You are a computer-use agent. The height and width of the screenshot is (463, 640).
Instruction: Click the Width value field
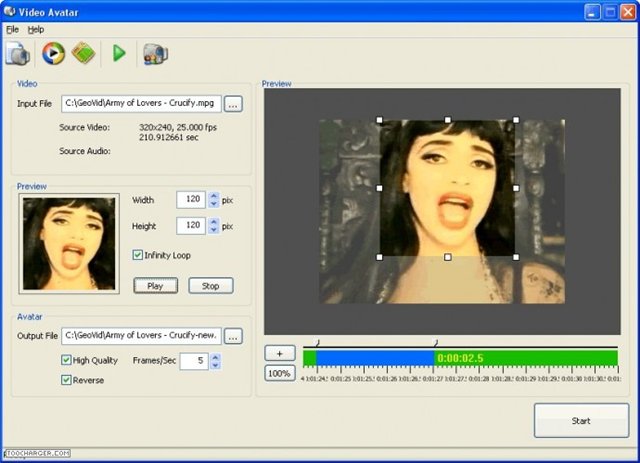click(191, 200)
